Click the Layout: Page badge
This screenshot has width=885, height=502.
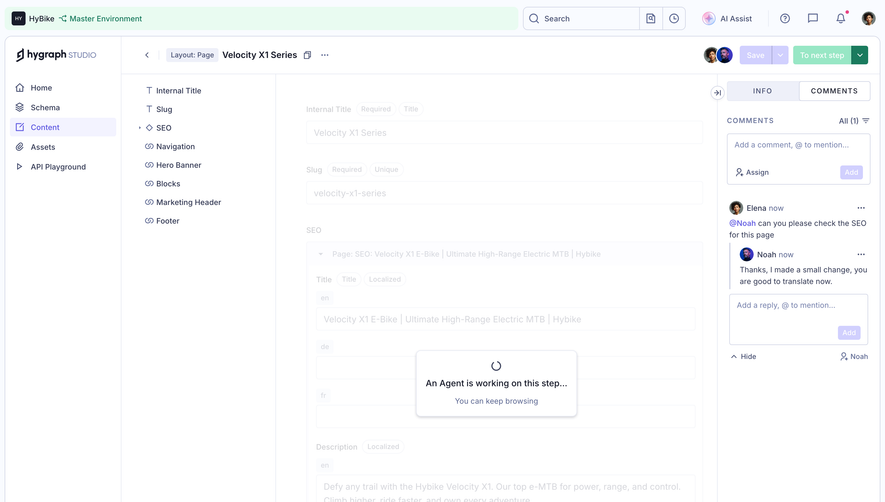pyautogui.click(x=192, y=55)
